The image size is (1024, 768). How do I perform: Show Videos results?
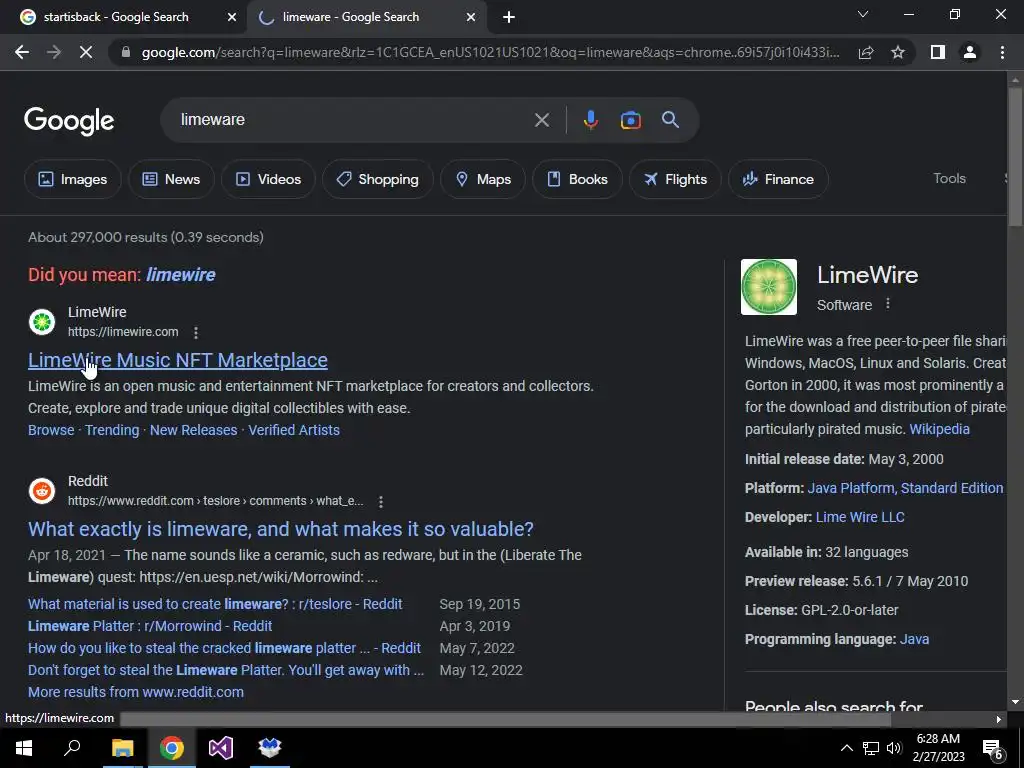pos(268,179)
